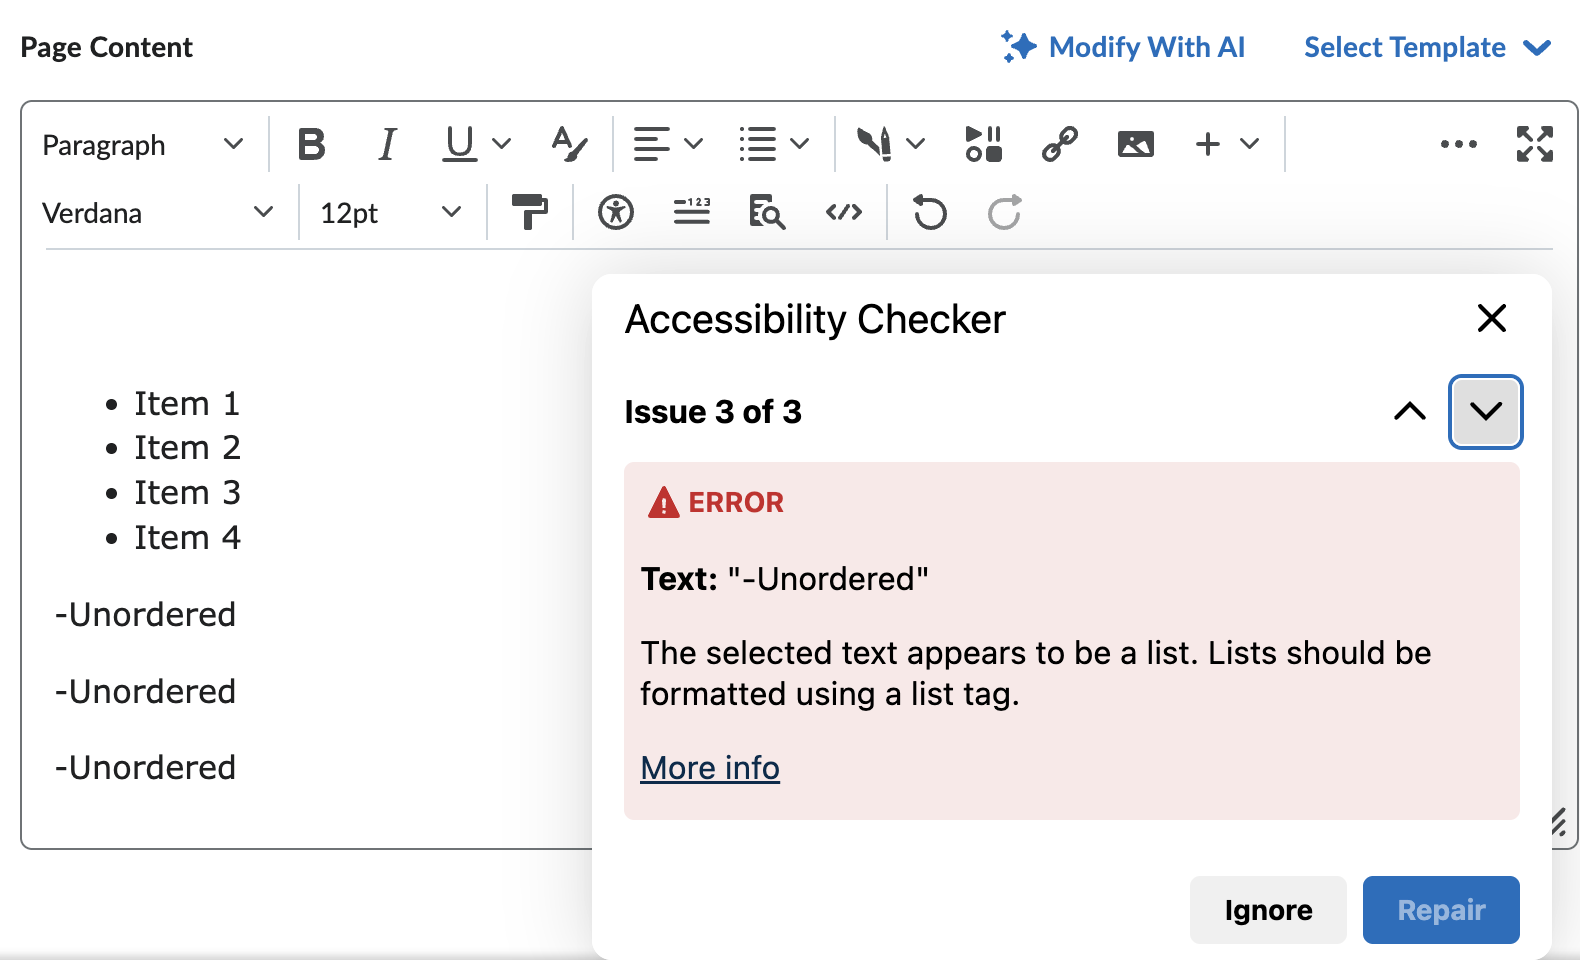Click the bulleted list icon
The image size is (1580, 960).
point(758,145)
